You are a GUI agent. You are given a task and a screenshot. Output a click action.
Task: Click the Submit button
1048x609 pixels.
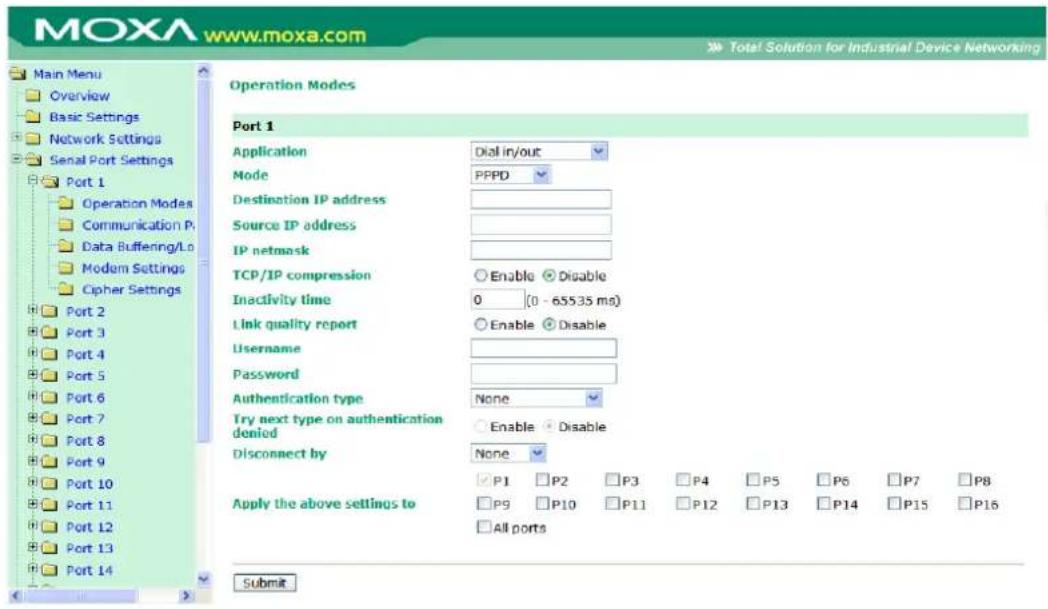265,583
